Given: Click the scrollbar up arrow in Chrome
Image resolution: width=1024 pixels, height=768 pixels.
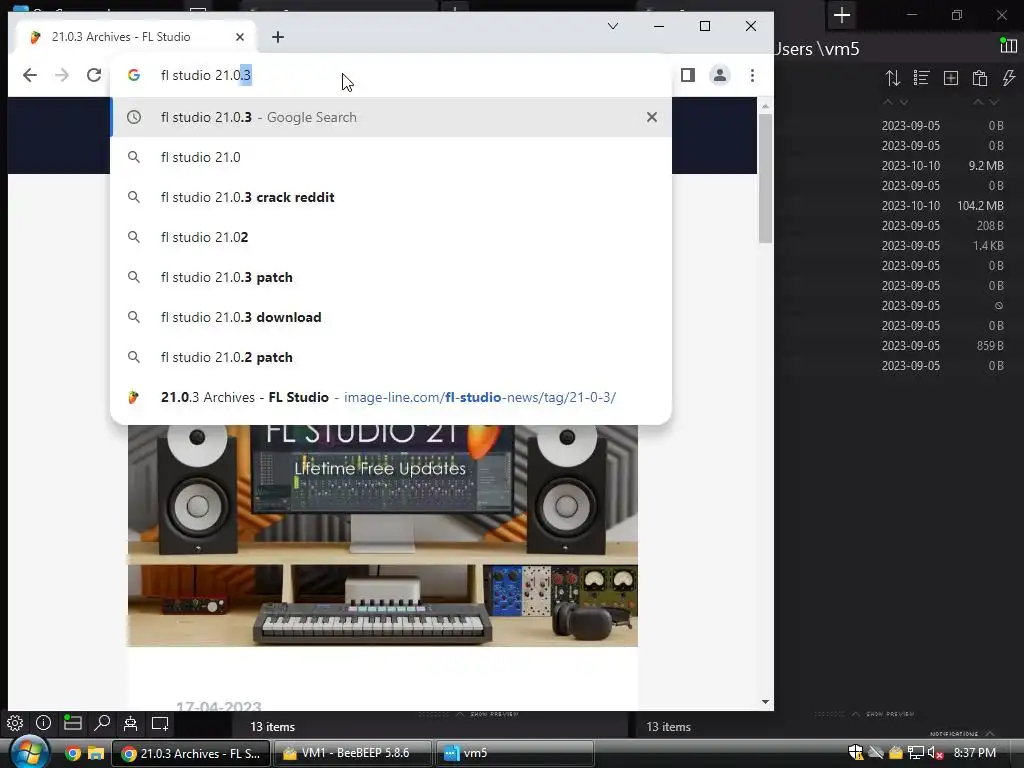Looking at the screenshot, I should [x=765, y=106].
